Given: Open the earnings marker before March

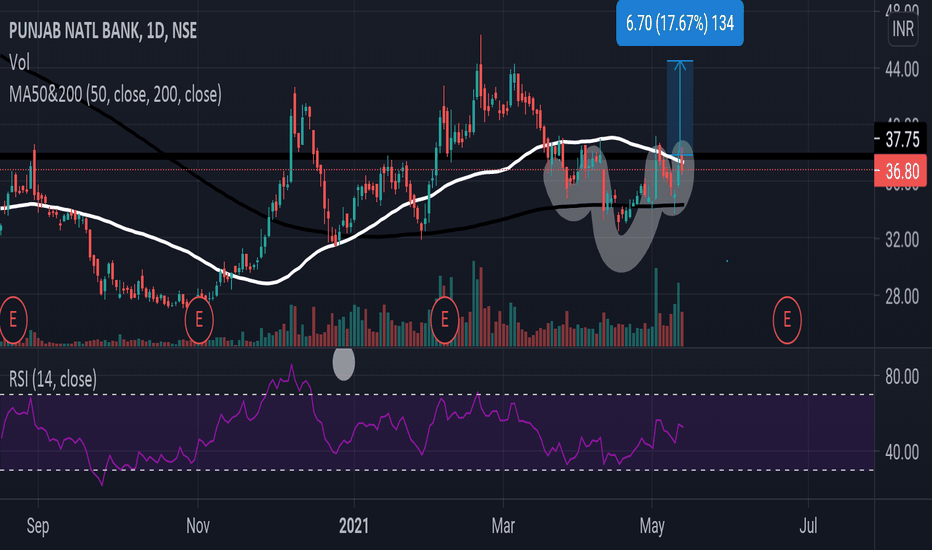Looking at the screenshot, I should point(444,319).
